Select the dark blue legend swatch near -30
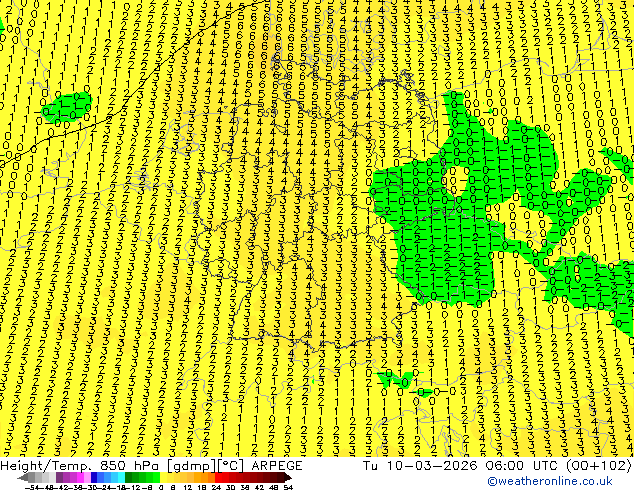This screenshot has width=634, height=490. pos(94,477)
